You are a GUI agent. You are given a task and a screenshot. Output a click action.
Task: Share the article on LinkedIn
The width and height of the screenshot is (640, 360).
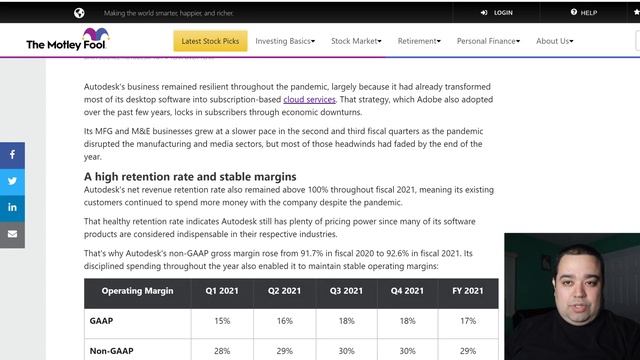coord(12,208)
